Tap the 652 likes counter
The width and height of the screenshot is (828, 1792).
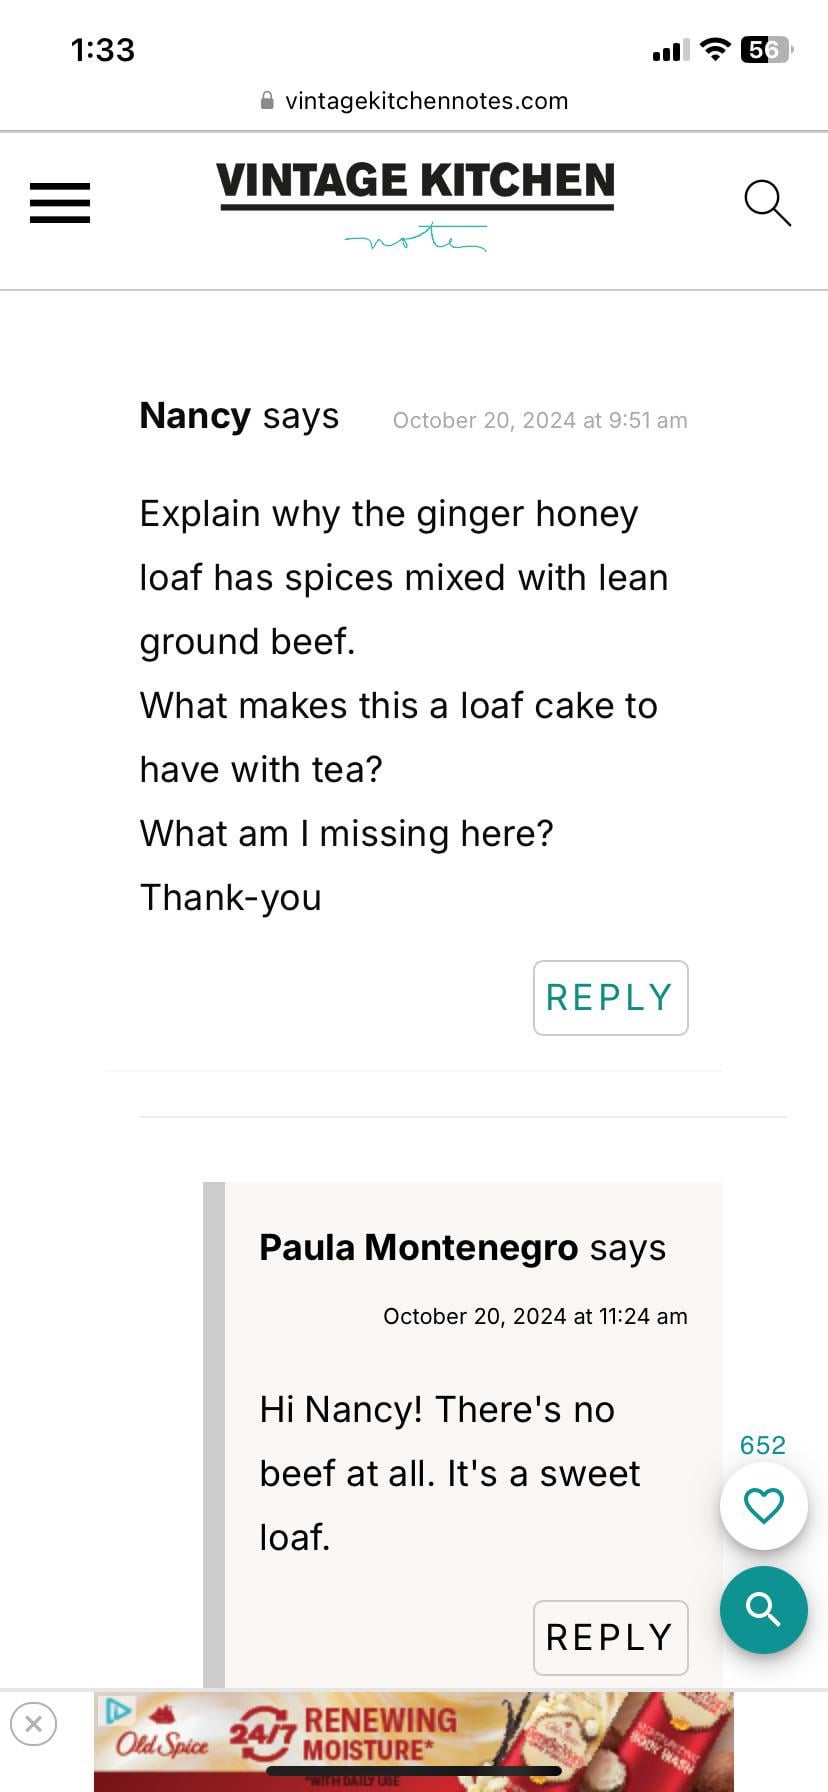tap(762, 1444)
